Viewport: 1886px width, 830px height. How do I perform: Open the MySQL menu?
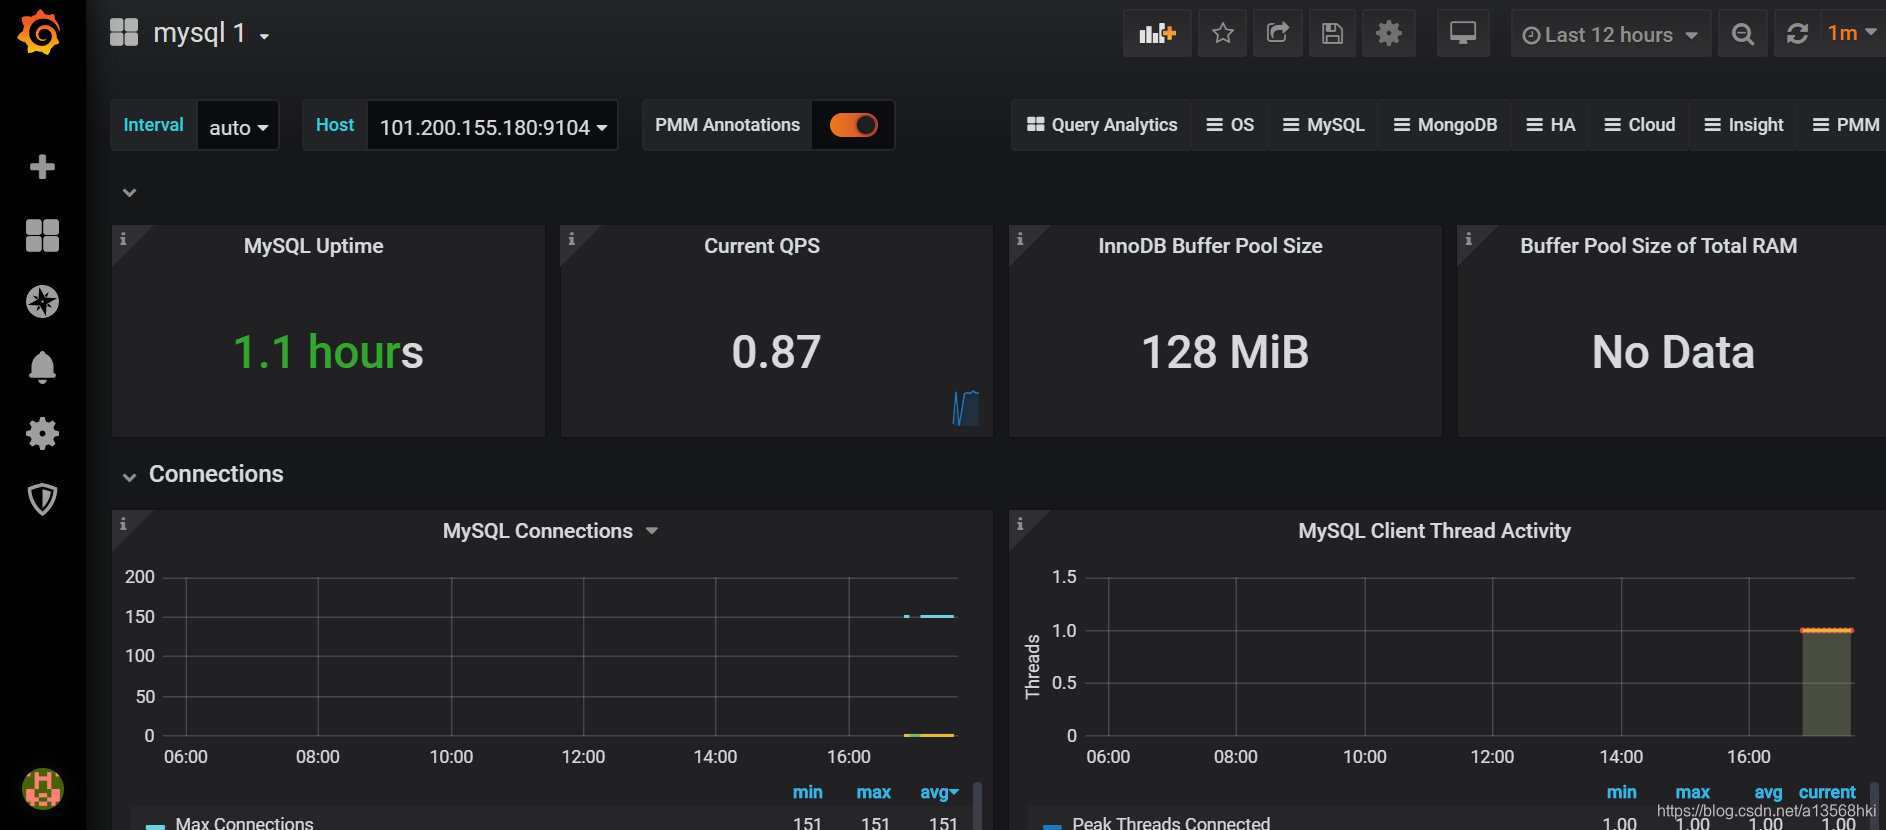tap(1323, 125)
